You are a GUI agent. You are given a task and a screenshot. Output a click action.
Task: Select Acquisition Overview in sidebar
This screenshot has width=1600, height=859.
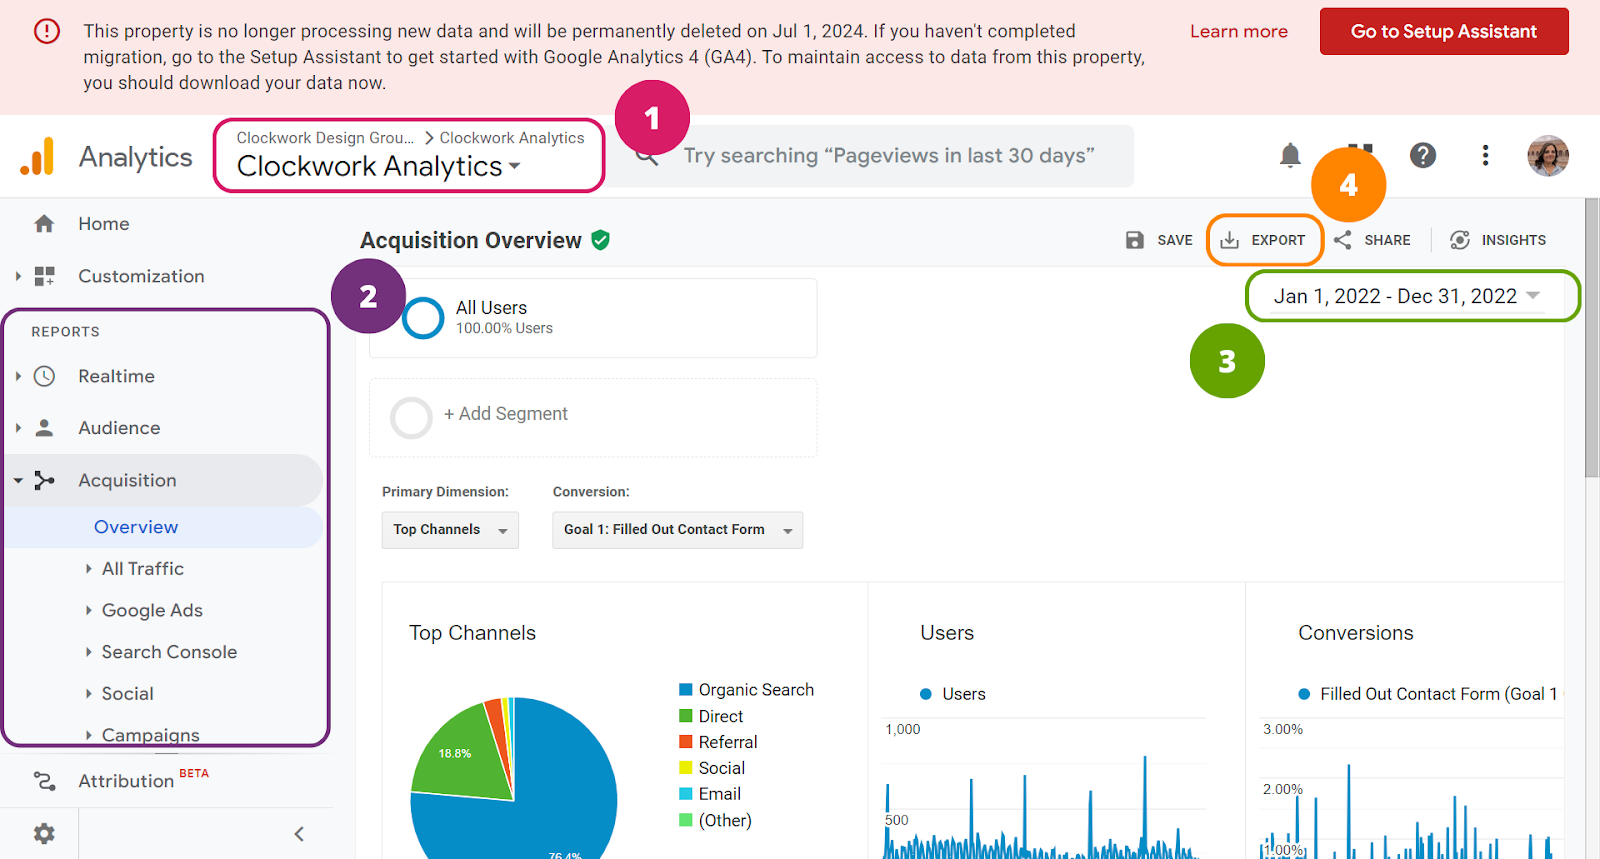136,527
